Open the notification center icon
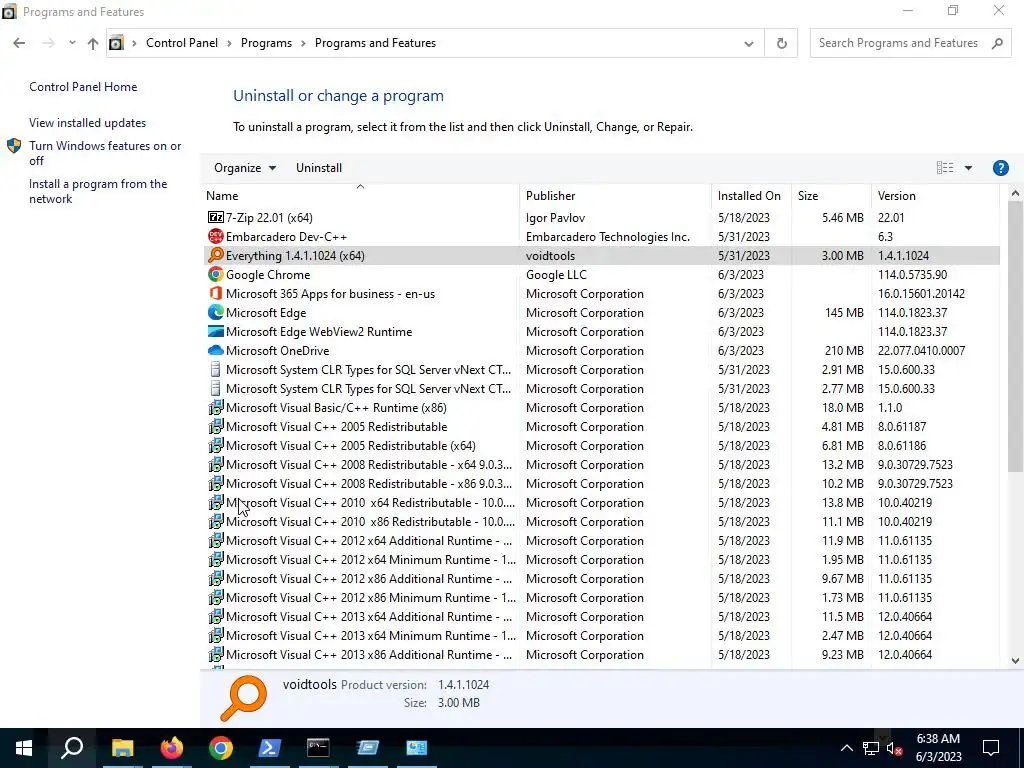Screen dimensions: 1024x768 [991, 748]
